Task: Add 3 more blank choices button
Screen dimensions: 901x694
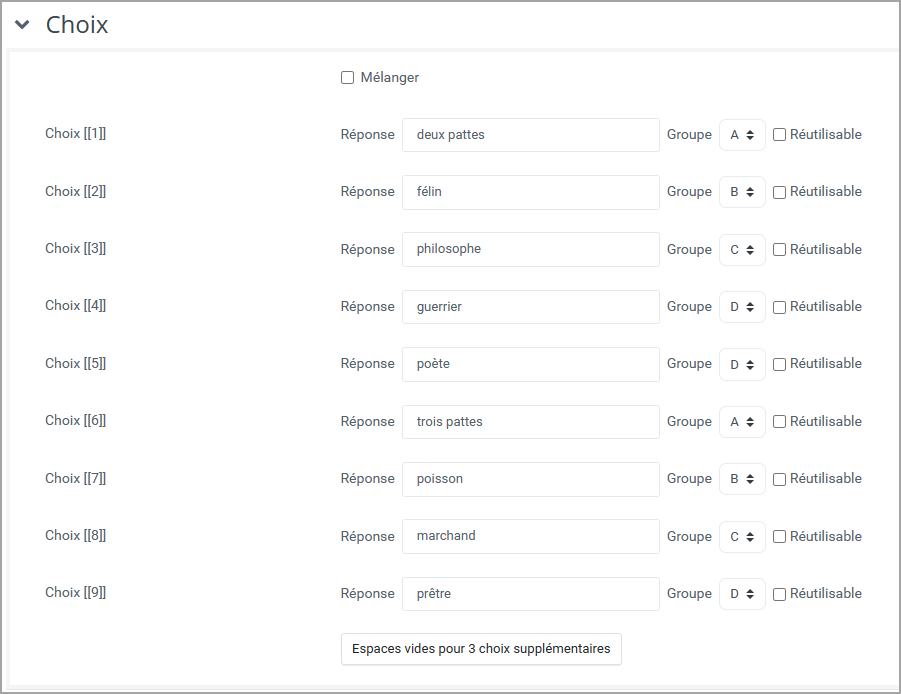Action: click(481, 649)
